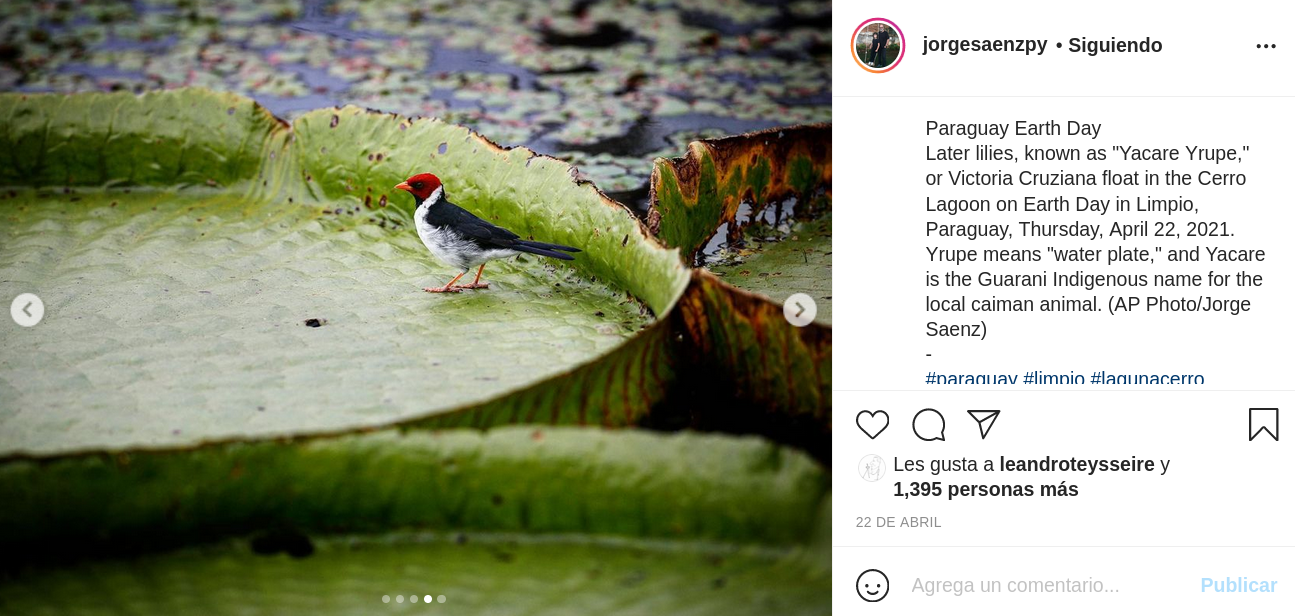Screen dimensions: 1295x616
Task: Go to next photo with right arrow
Action: pyautogui.click(x=800, y=310)
